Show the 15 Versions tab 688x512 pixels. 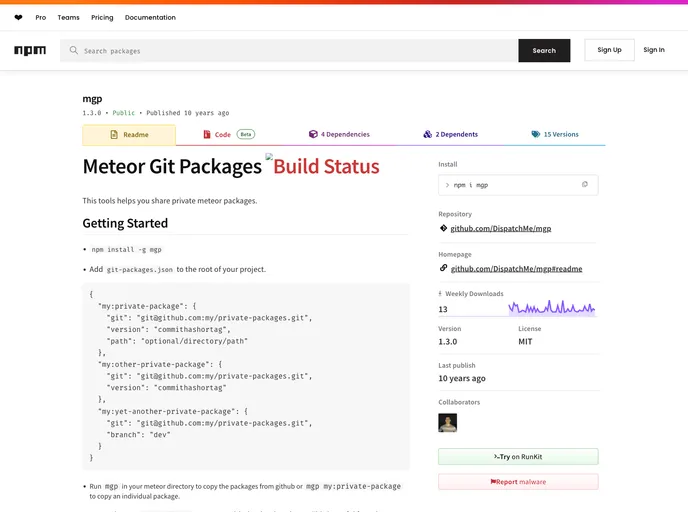pos(554,134)
